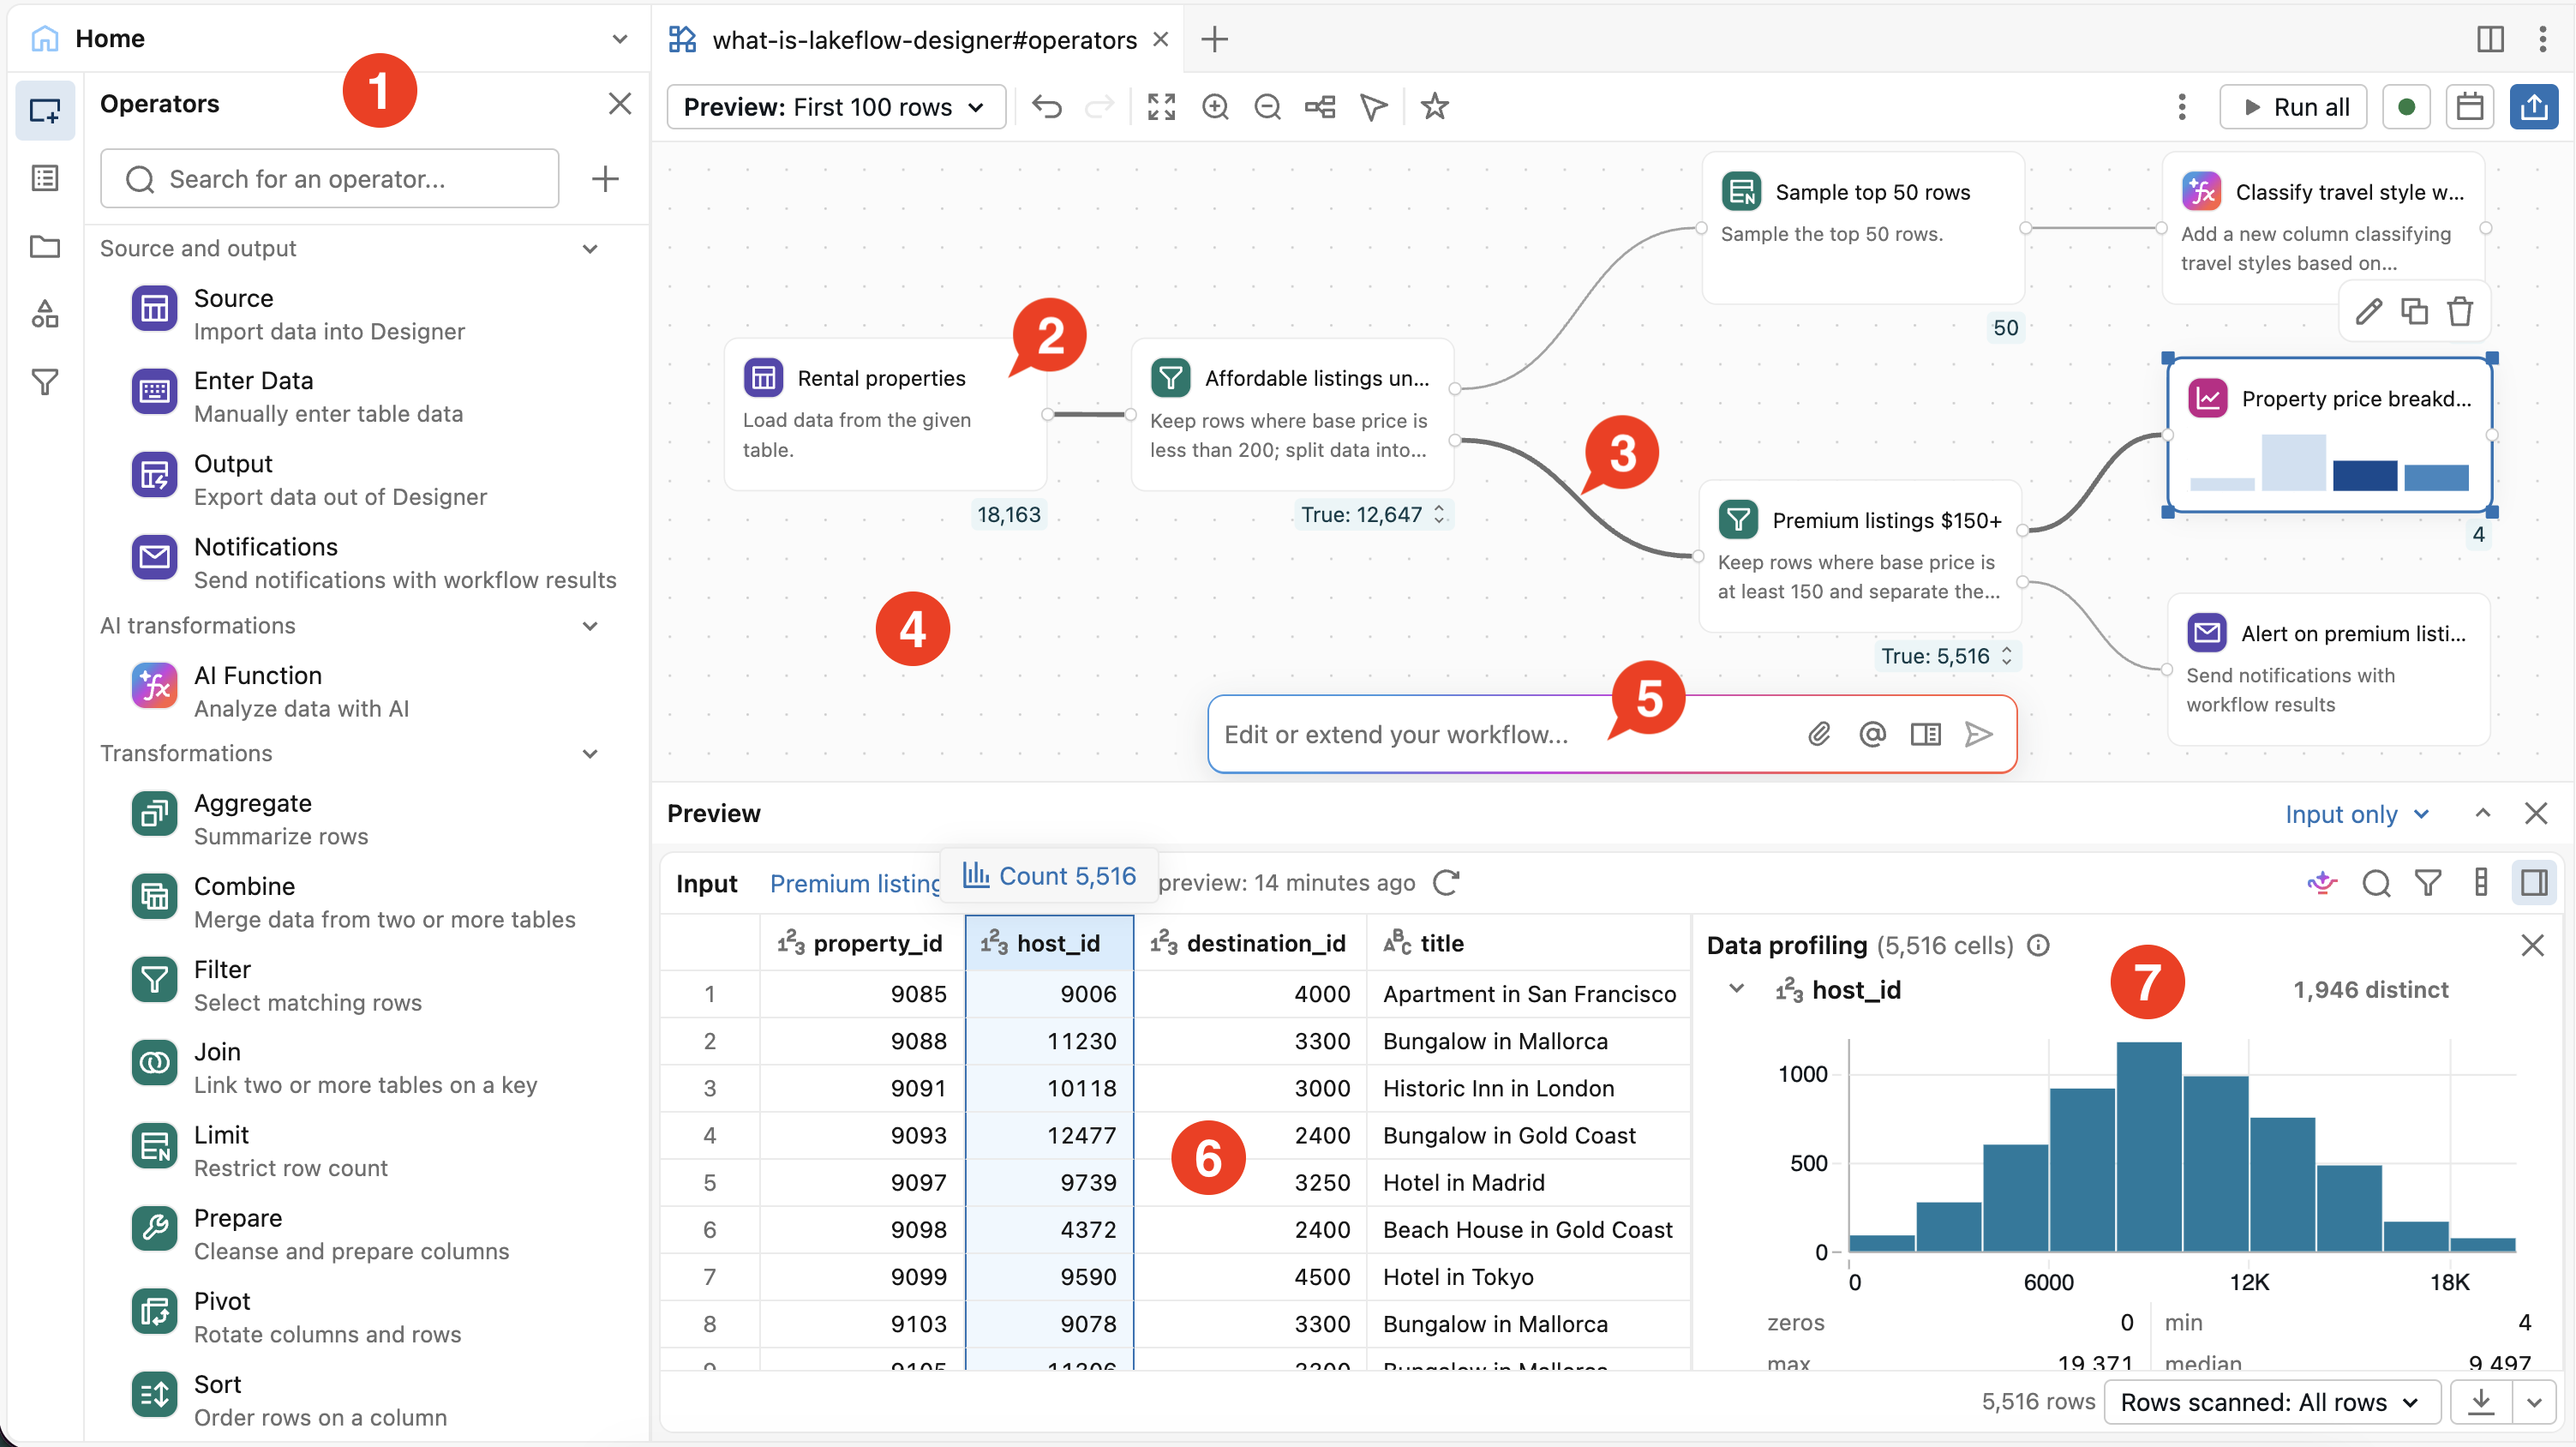The width and height of the screenshot is (2576, 1447).
Task: Click the tallest histogram bar
Action: (x=2148, y=1146)
